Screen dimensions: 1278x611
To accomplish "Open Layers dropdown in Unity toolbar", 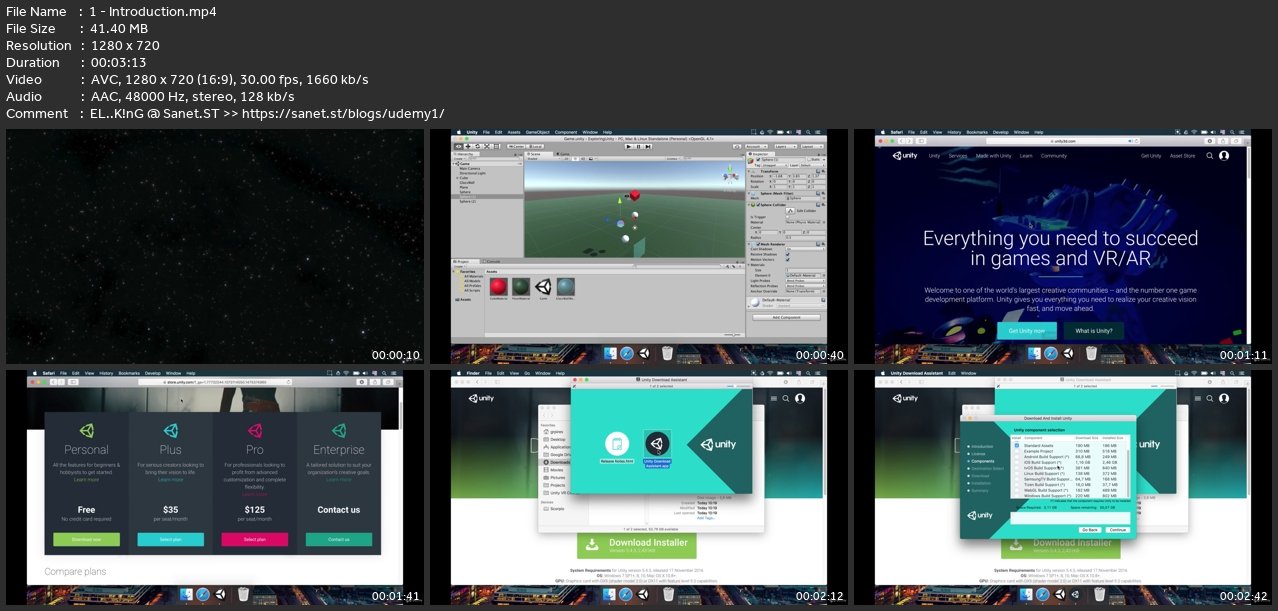I will 786,147.
